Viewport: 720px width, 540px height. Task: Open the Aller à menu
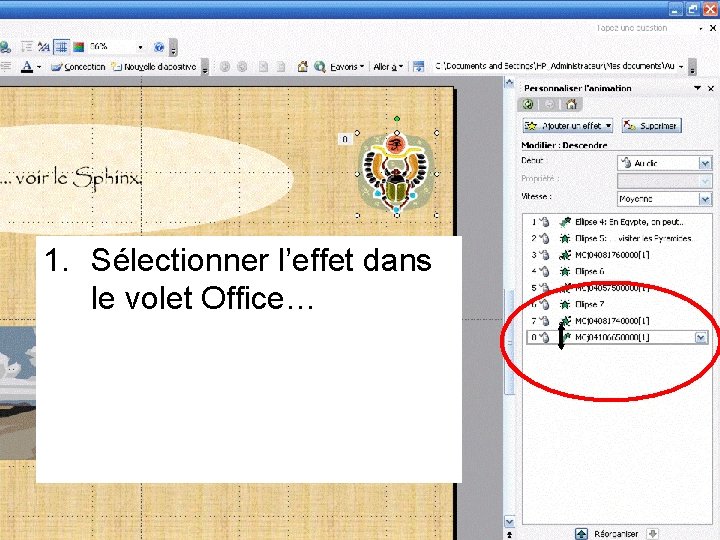pyautogui.click(x=388, y=67)
